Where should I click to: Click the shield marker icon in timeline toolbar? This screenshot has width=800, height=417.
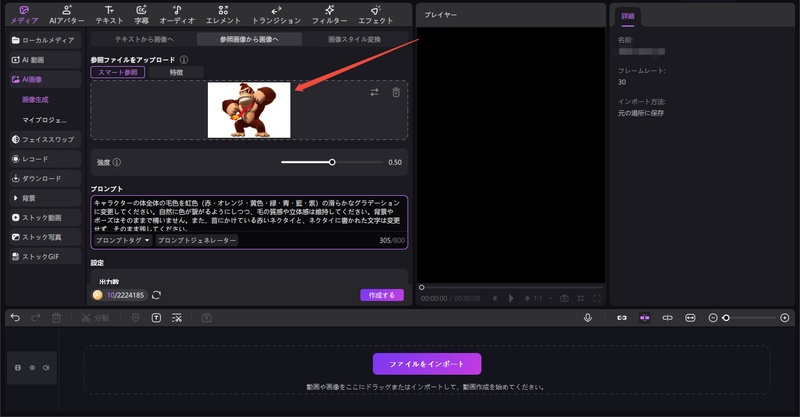pos(135,317)
